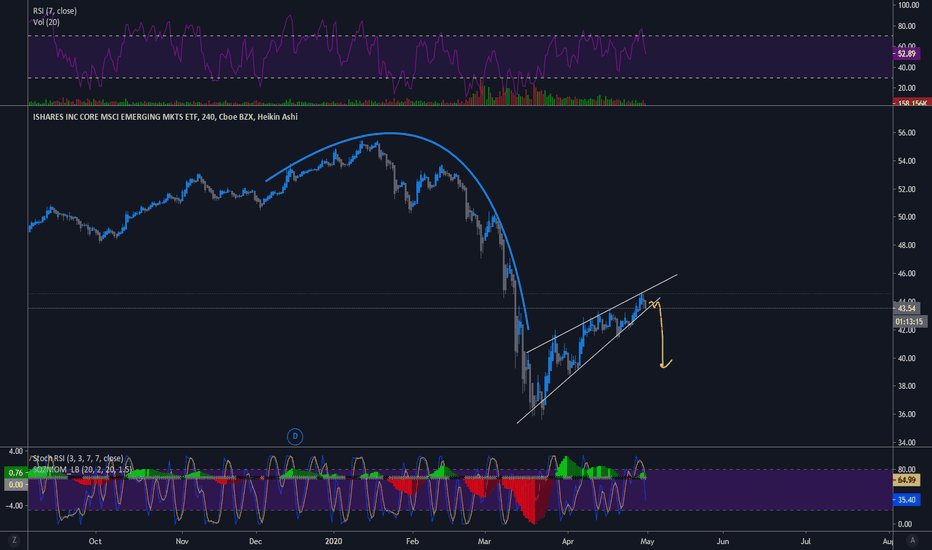
Task: Click the Apr label on time axis
Action: pos(568,541)
